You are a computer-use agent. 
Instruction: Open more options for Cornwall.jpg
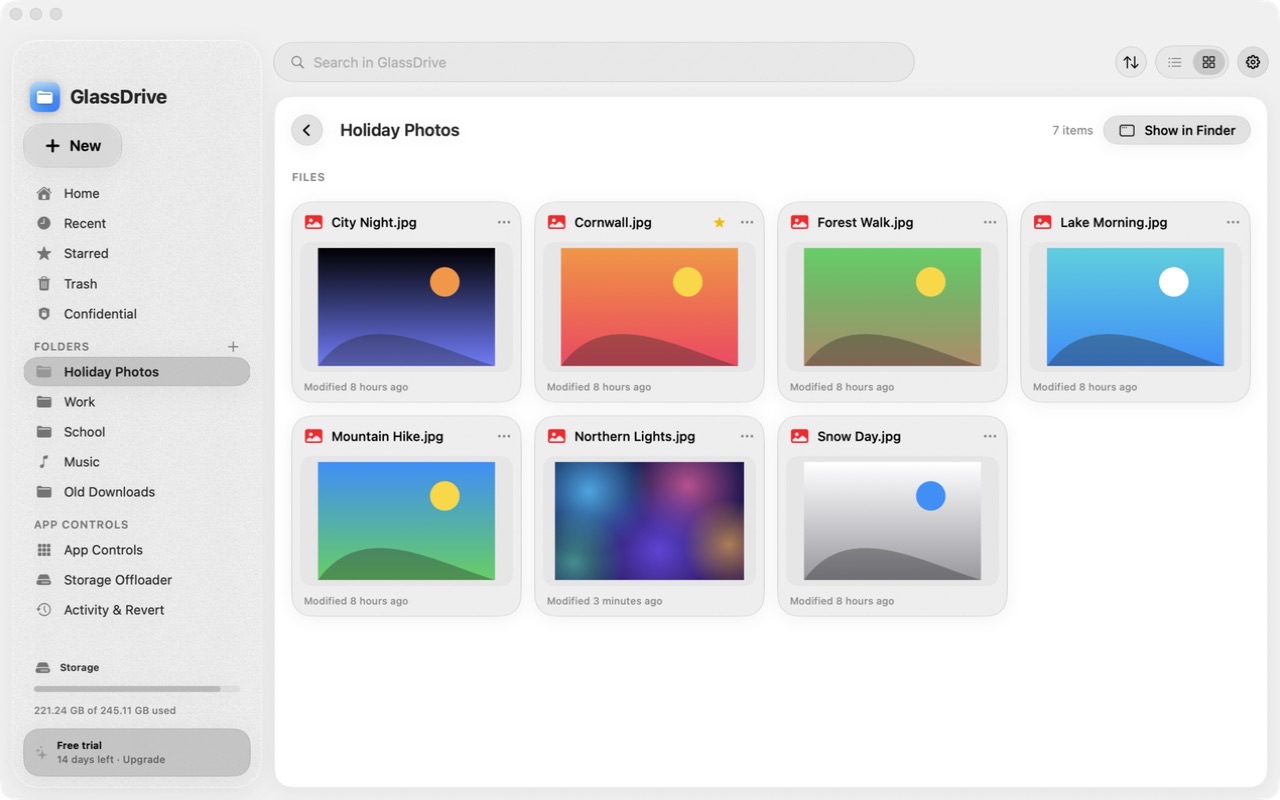tap(747, 222)
